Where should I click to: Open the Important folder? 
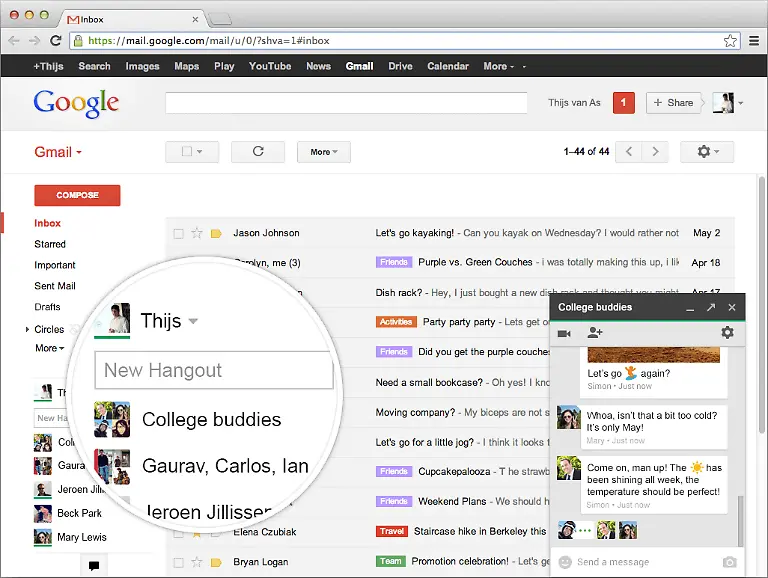coord(55,265)
